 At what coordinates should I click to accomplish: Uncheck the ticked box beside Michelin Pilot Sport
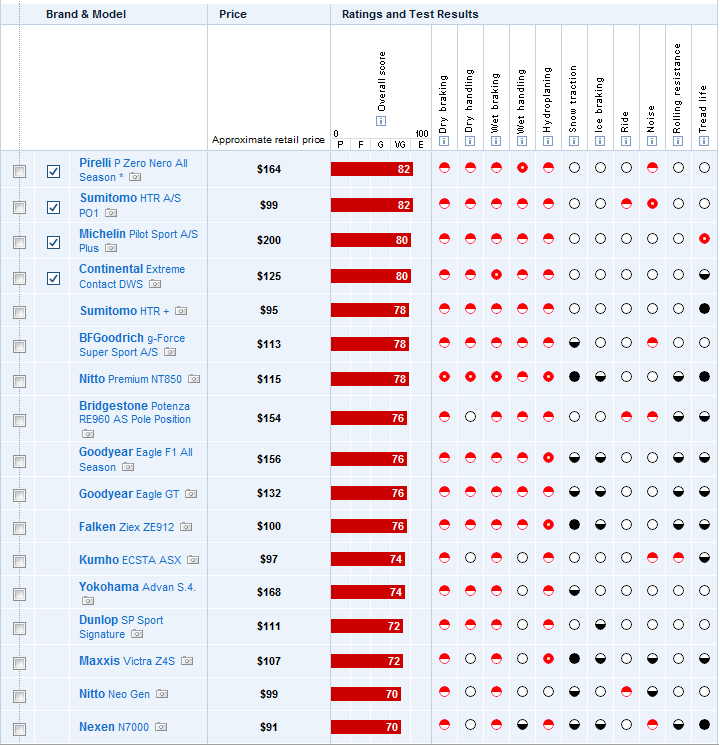pos(54,242)
